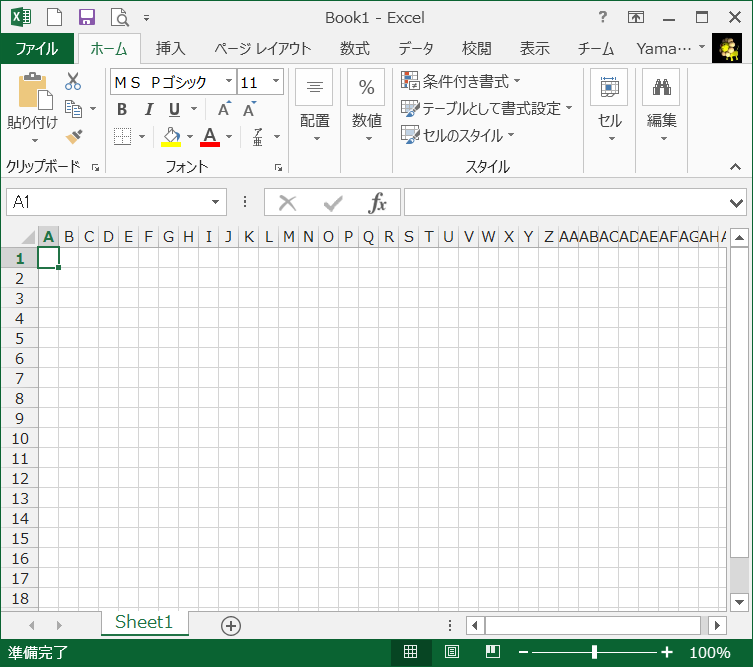The height and width of the screenshot is (667, 753).
Task: Open the 数式 tab
Action: pyautogui.click(x=355, y=49)
